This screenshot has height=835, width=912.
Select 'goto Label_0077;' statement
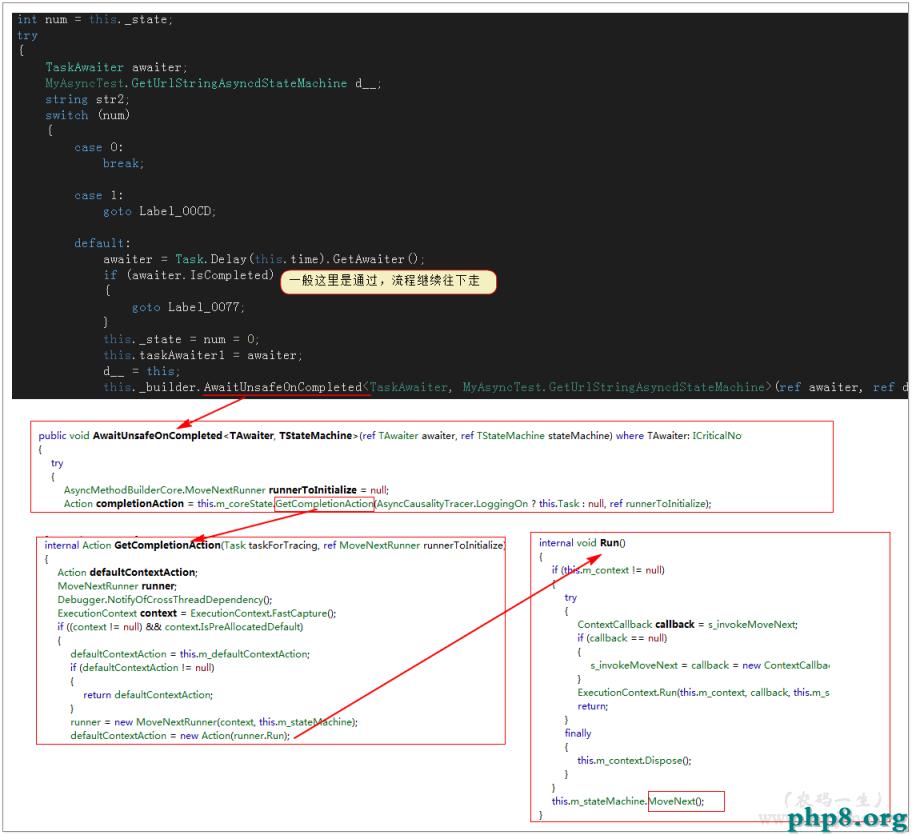(188, 307)
